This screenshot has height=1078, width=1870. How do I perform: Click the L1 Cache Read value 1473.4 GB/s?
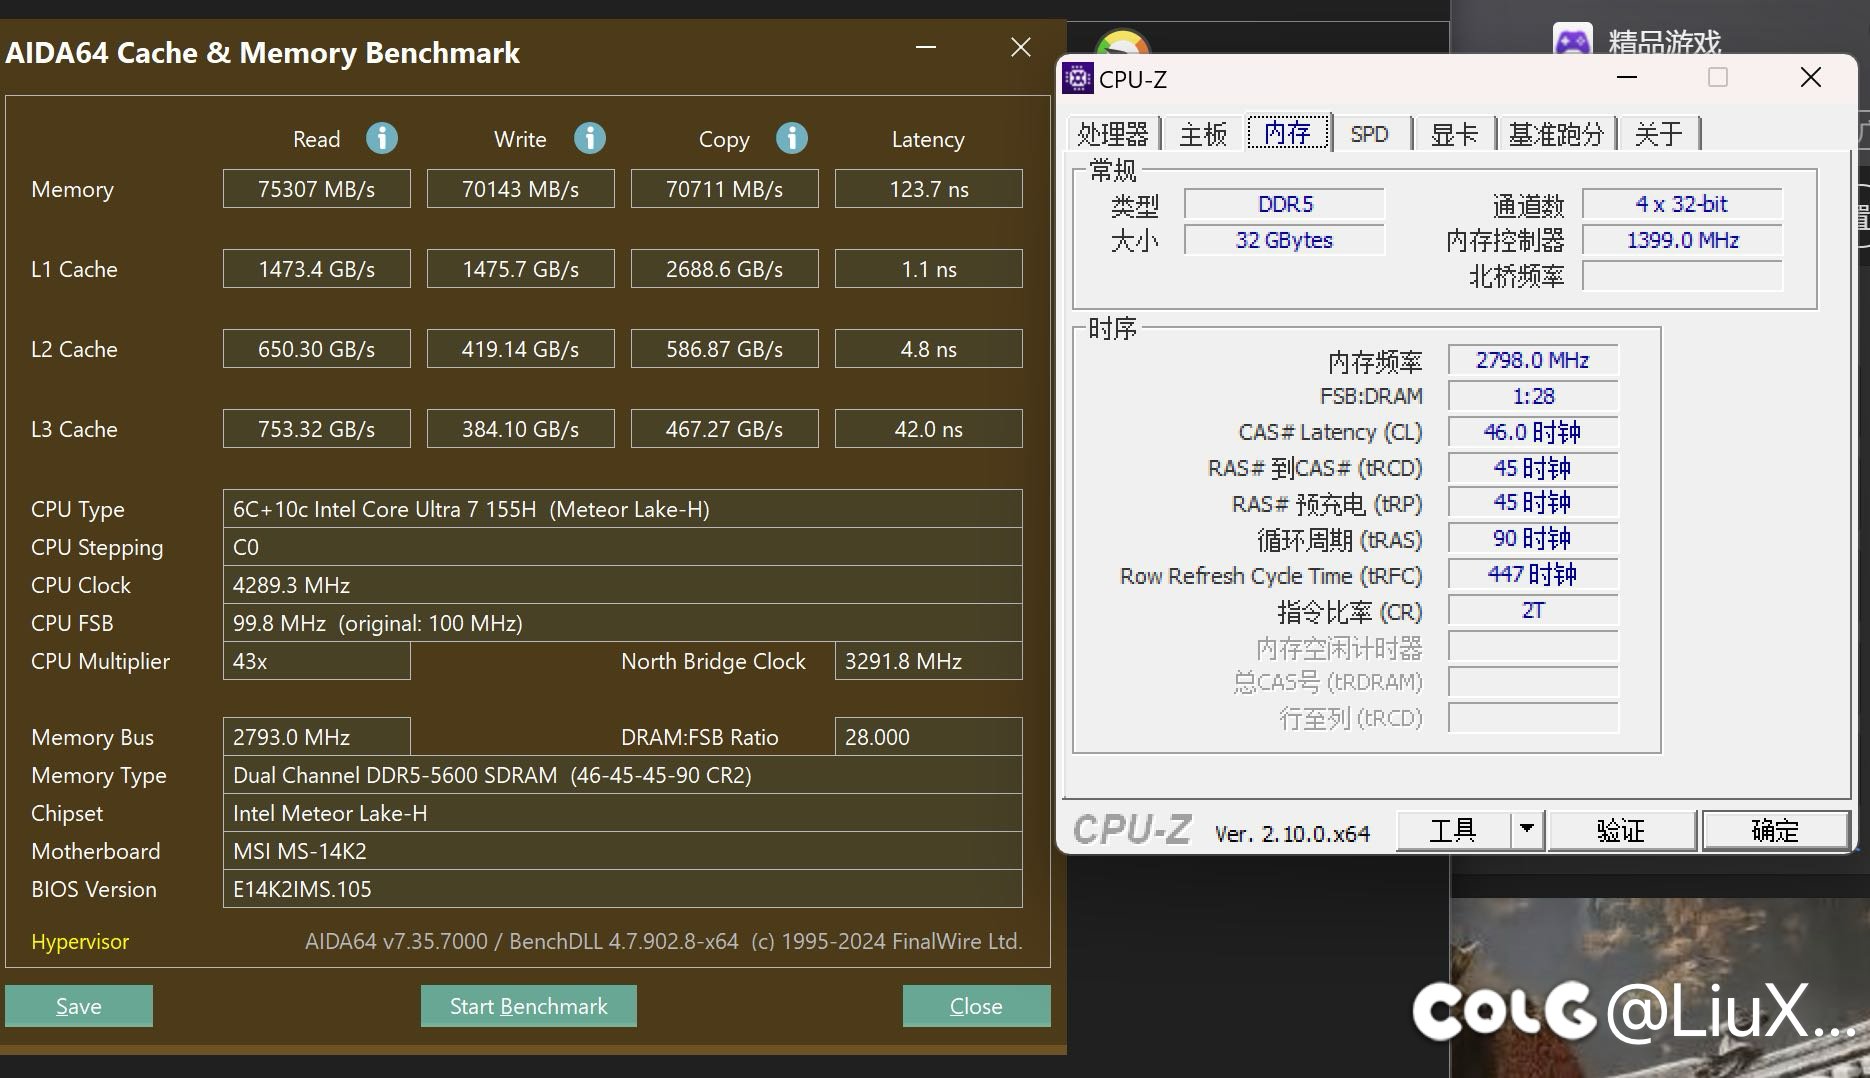317,269
